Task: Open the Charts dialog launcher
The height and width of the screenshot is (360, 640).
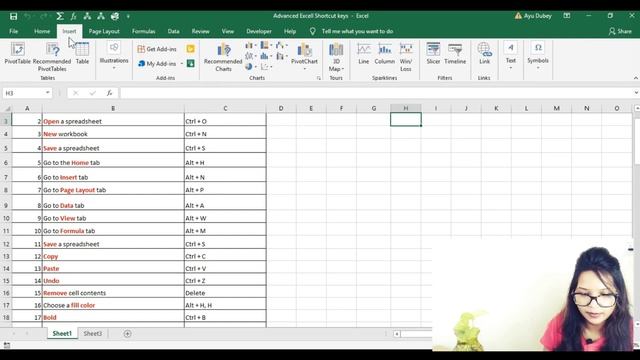Action: 318,78
